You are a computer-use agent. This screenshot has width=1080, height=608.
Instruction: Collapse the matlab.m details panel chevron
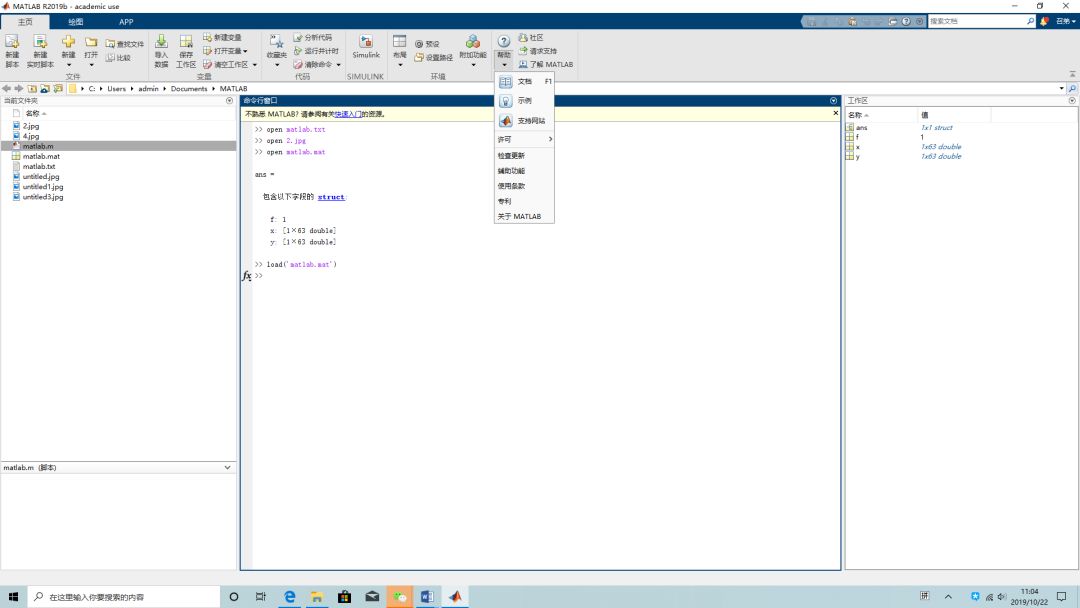point(227,468)
